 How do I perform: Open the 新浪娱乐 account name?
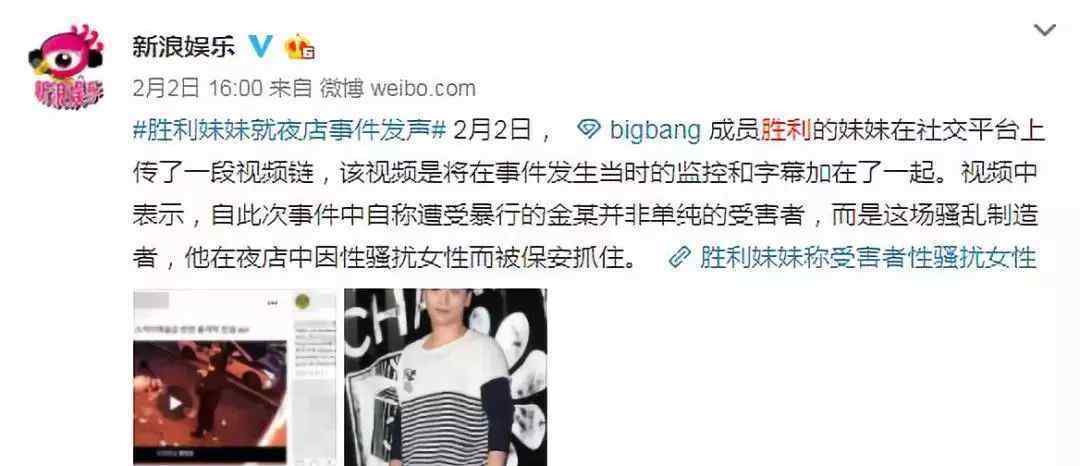click(x=184, y=47)
